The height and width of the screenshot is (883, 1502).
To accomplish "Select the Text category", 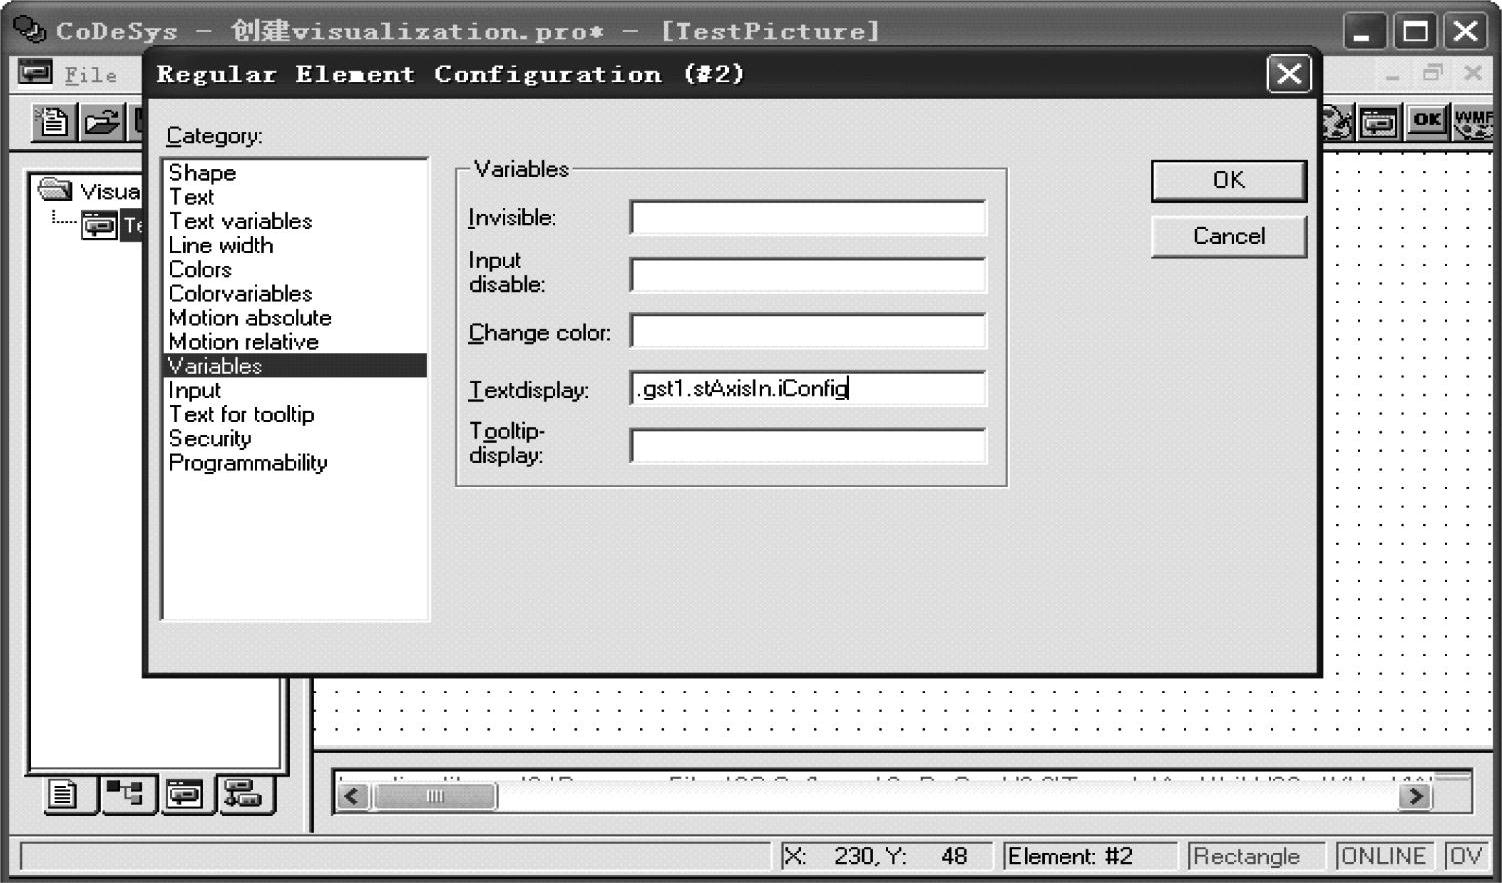I will click(191, 197).
